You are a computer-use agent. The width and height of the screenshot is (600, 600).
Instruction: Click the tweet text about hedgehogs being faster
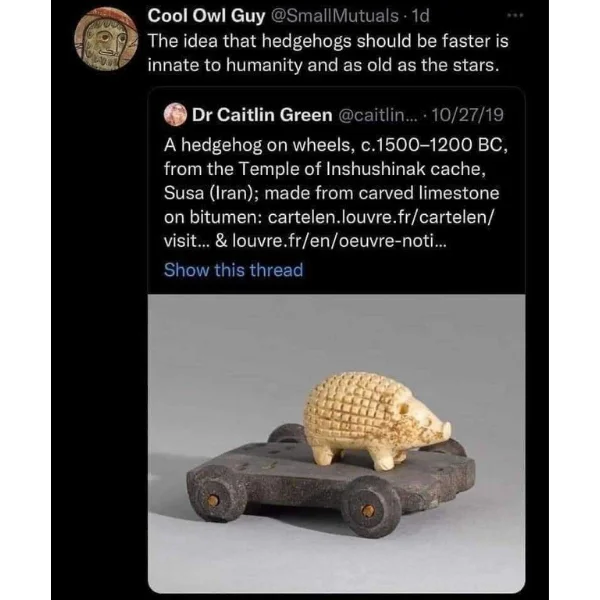328,53
